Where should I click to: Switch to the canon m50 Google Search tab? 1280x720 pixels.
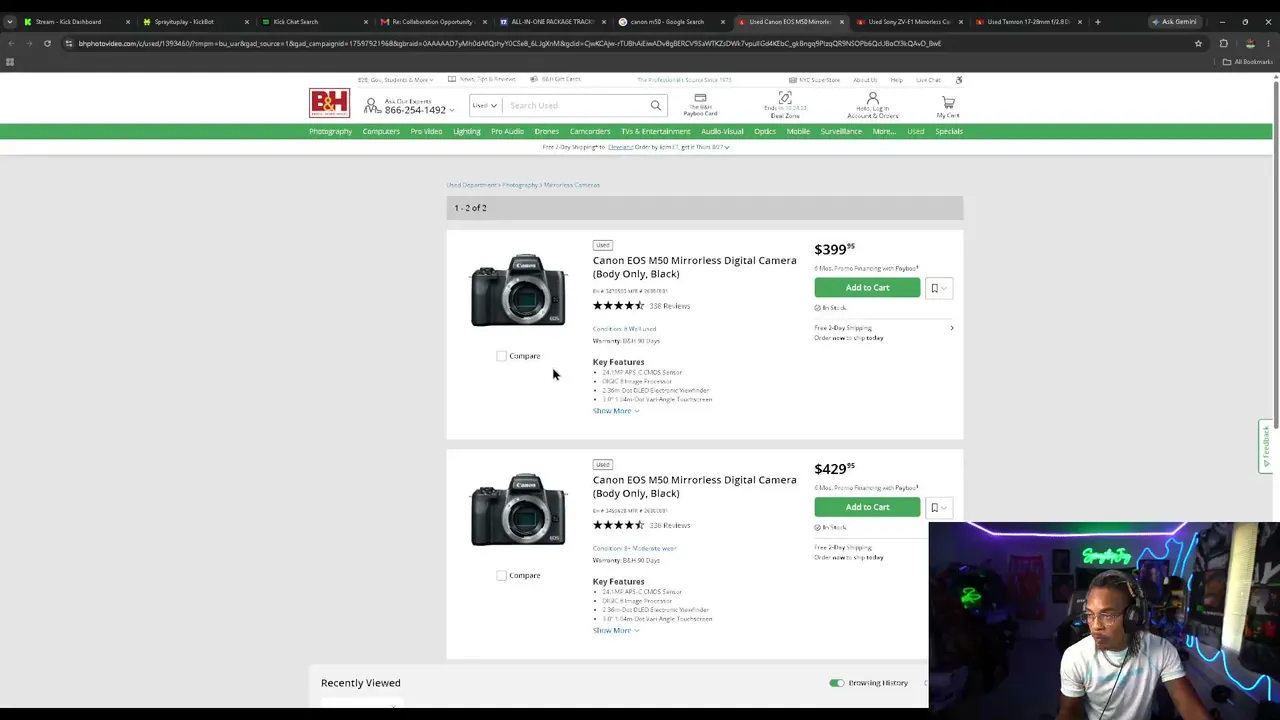(670, 21)
